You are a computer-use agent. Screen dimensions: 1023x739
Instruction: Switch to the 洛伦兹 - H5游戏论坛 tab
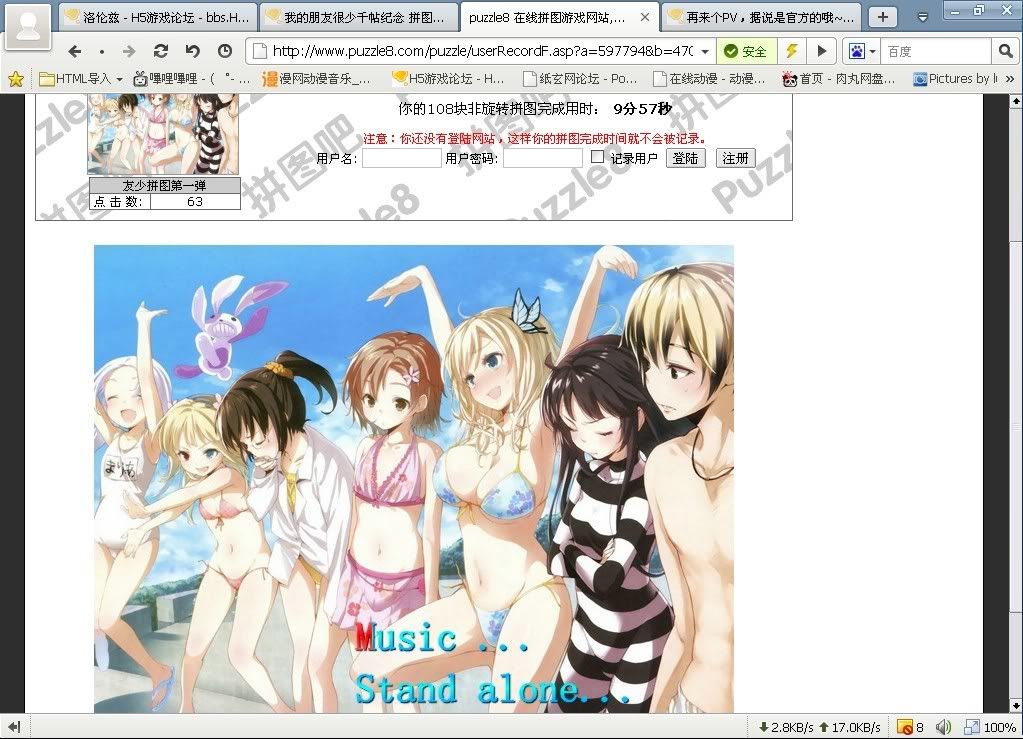click(159, 18)
